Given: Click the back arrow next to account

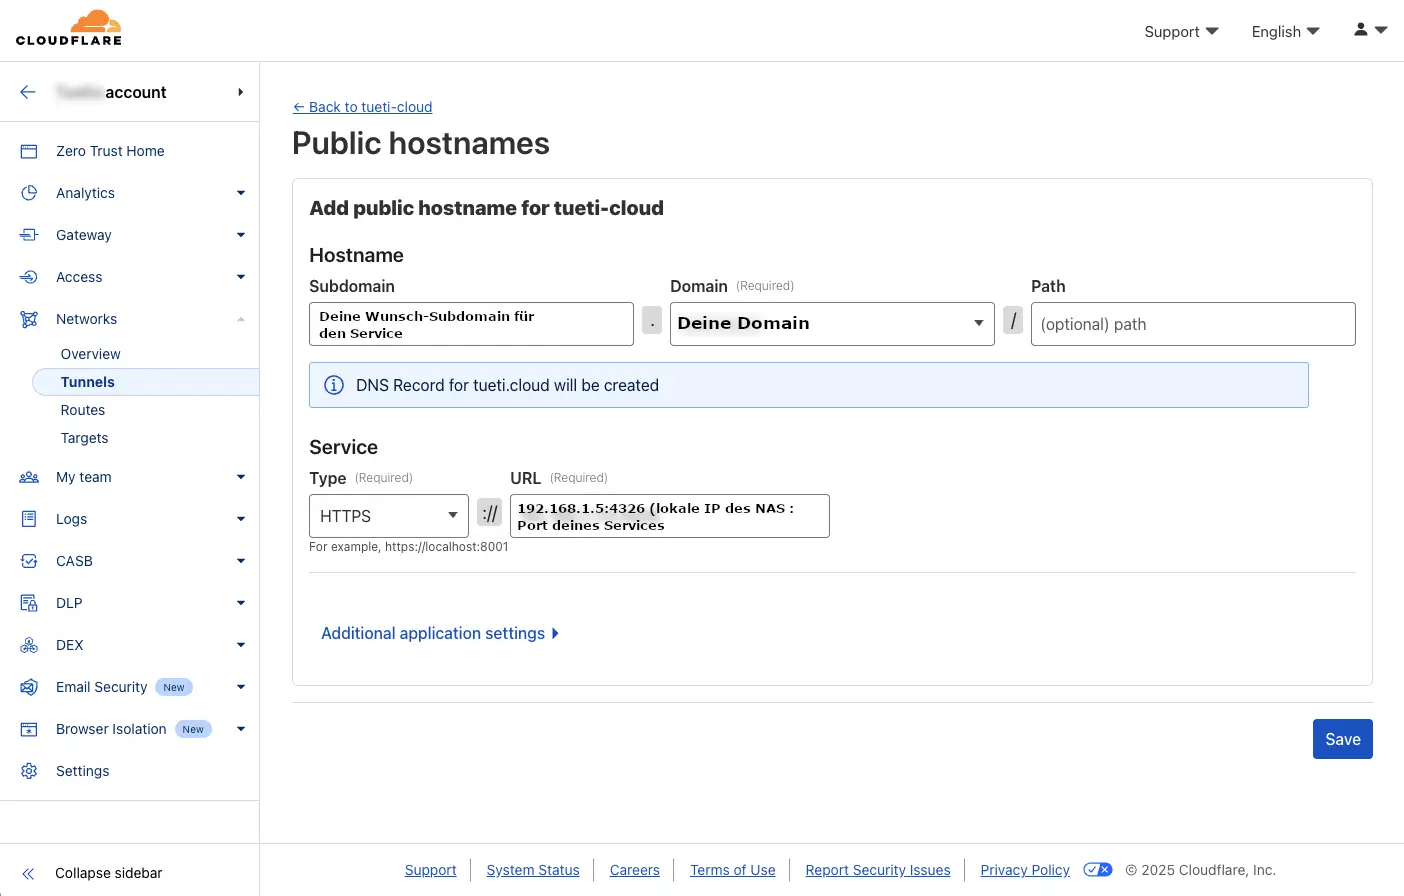Looking at the screenshot, I should pos(28,92).
